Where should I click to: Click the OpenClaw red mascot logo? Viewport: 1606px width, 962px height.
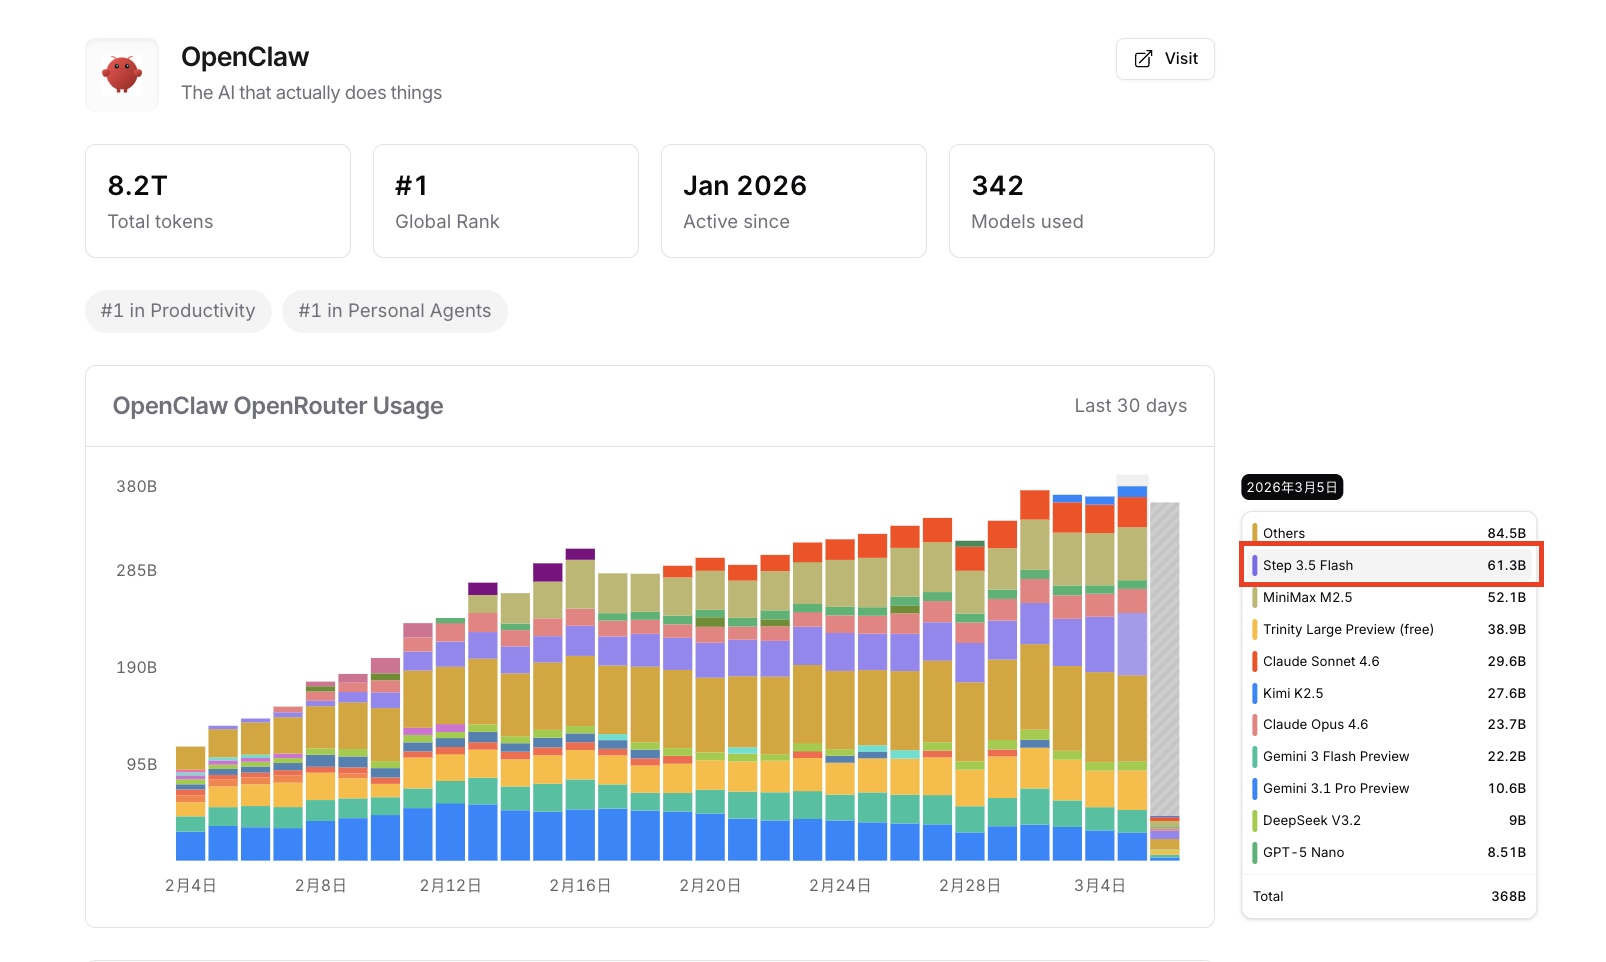coord(122,75)
